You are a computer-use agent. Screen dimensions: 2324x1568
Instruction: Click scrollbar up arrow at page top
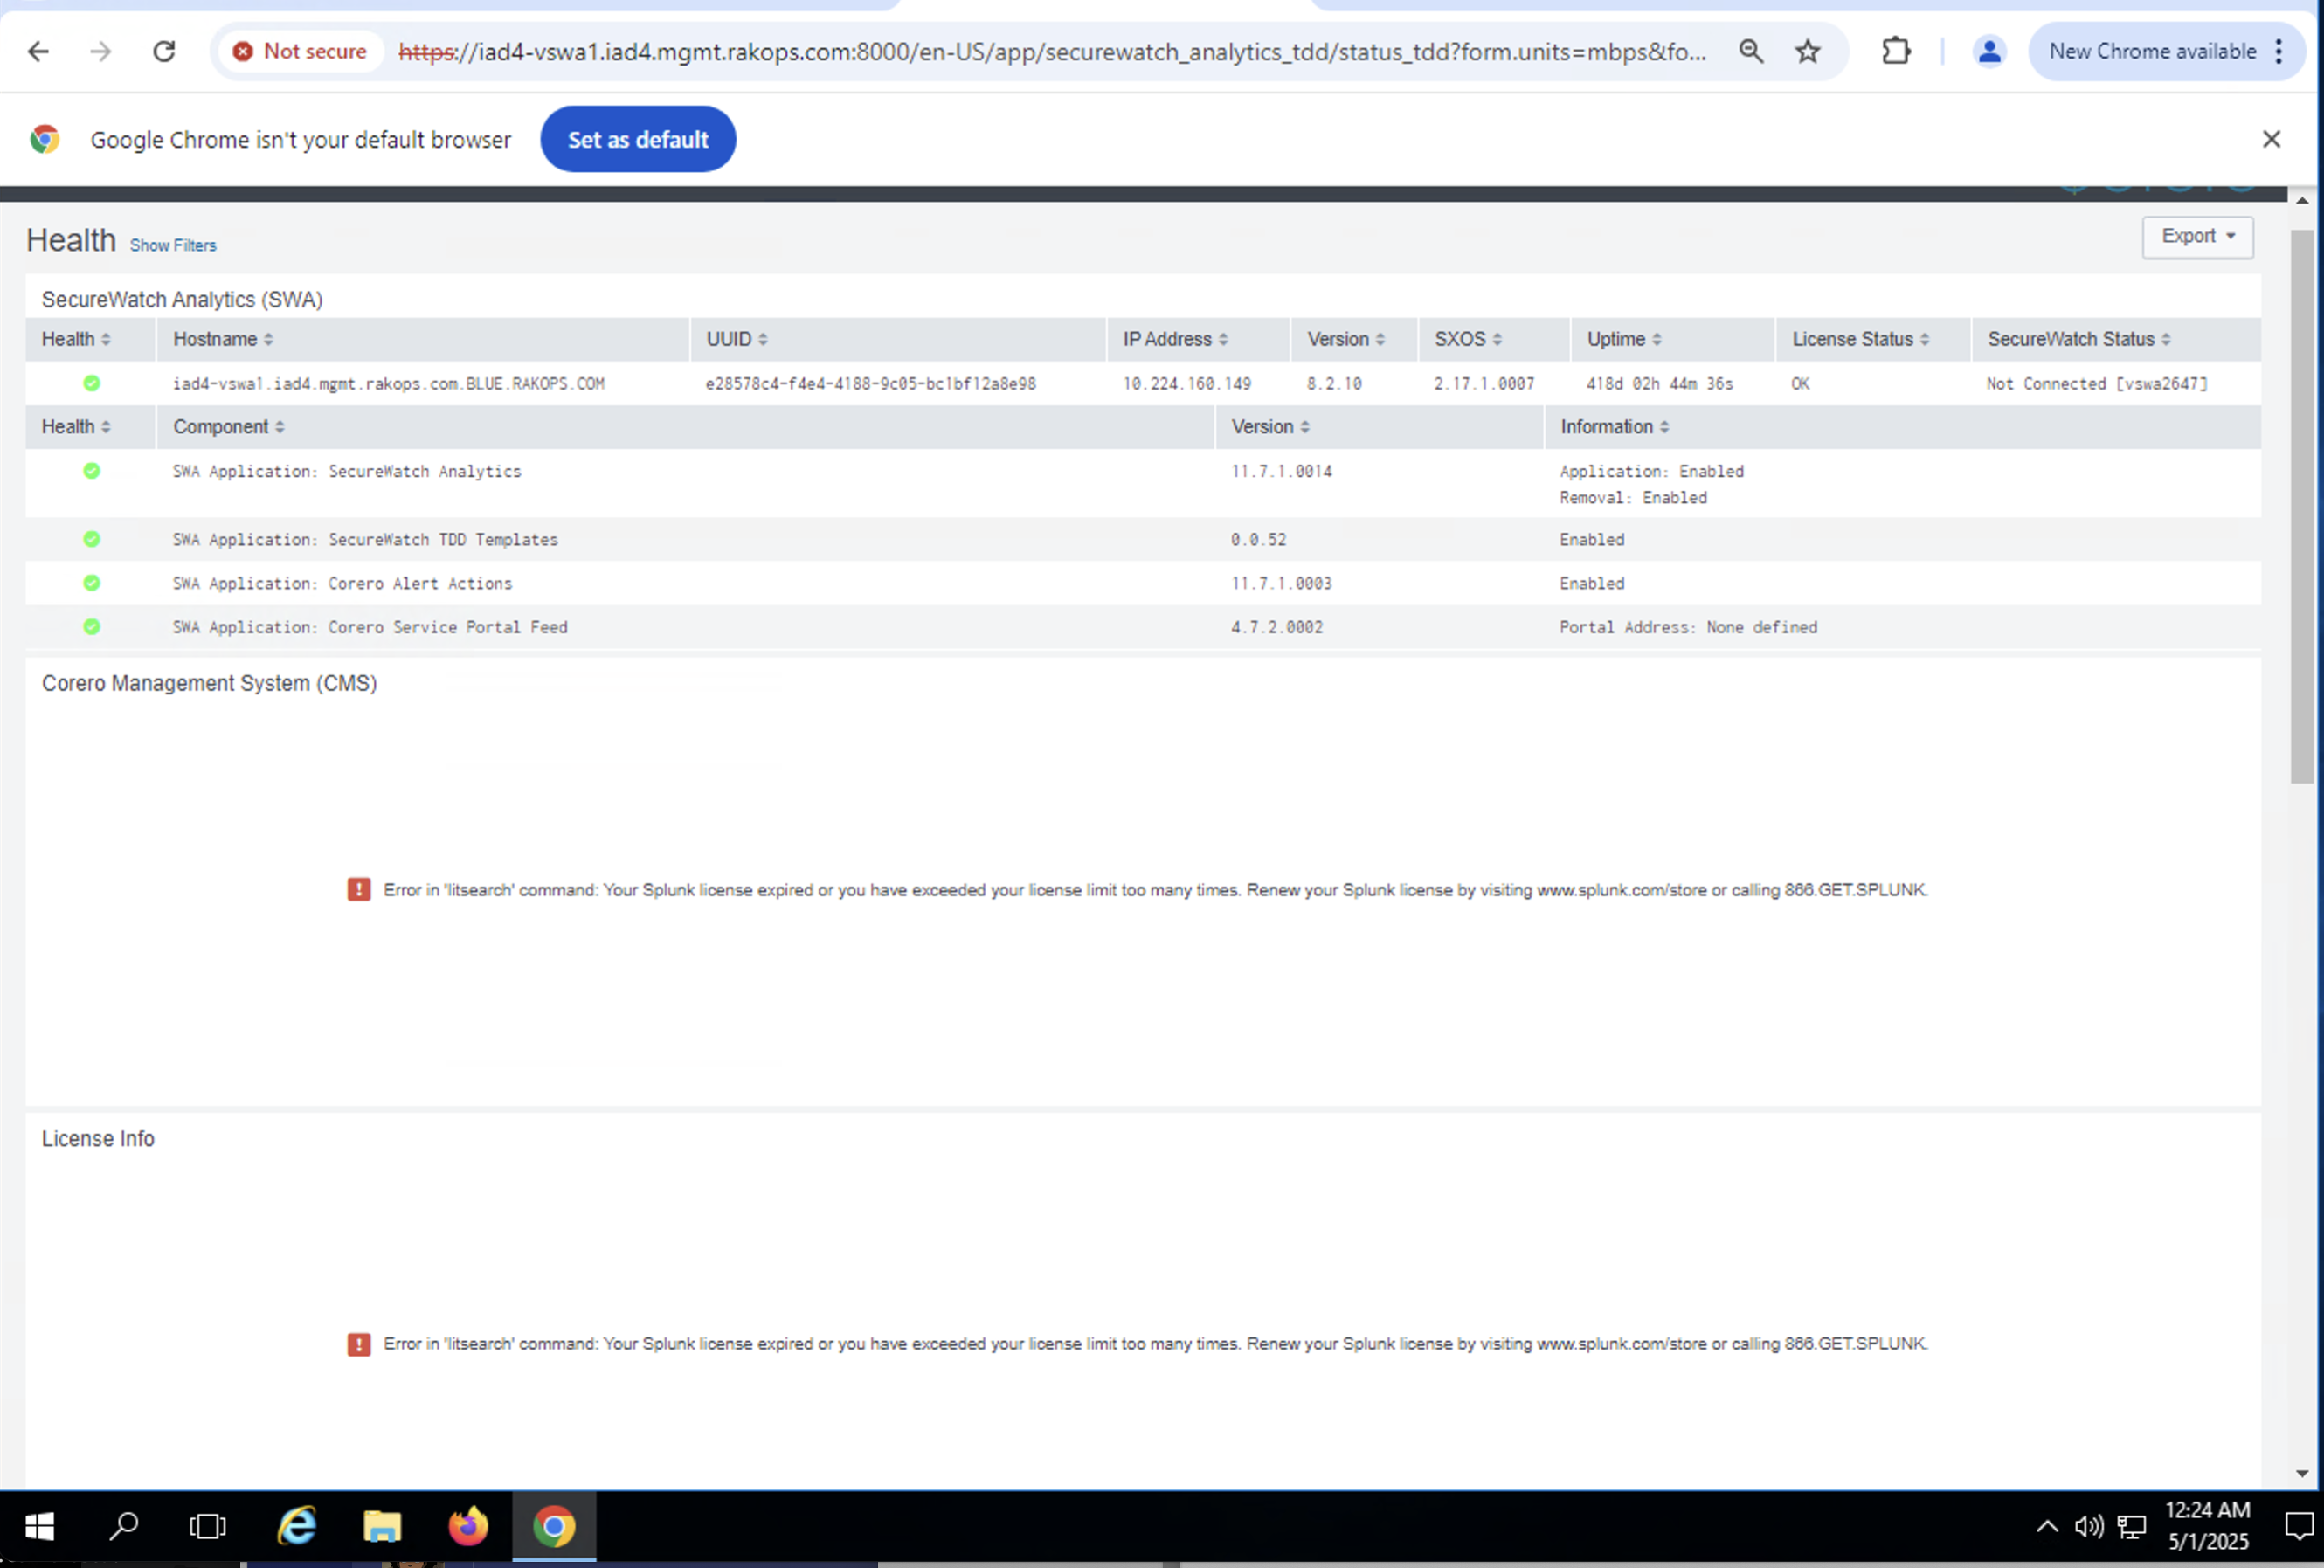2302,201
